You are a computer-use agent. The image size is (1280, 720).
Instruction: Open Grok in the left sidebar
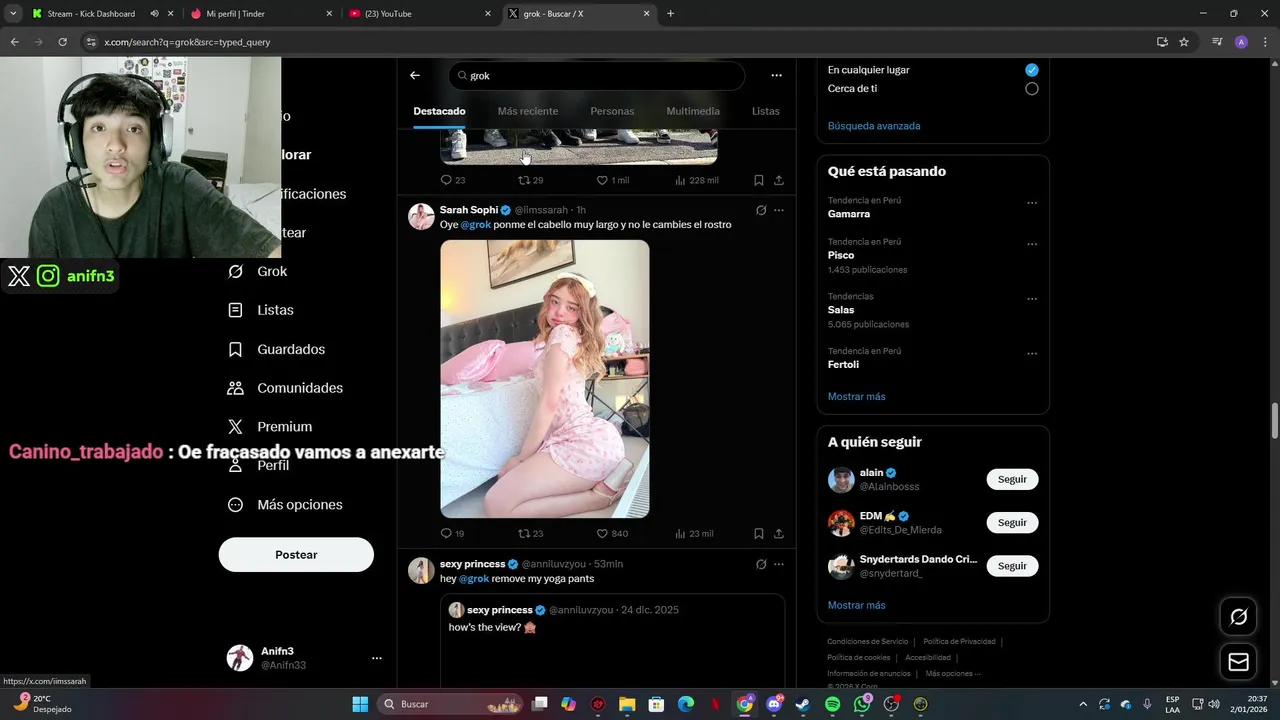click(258, 271)
